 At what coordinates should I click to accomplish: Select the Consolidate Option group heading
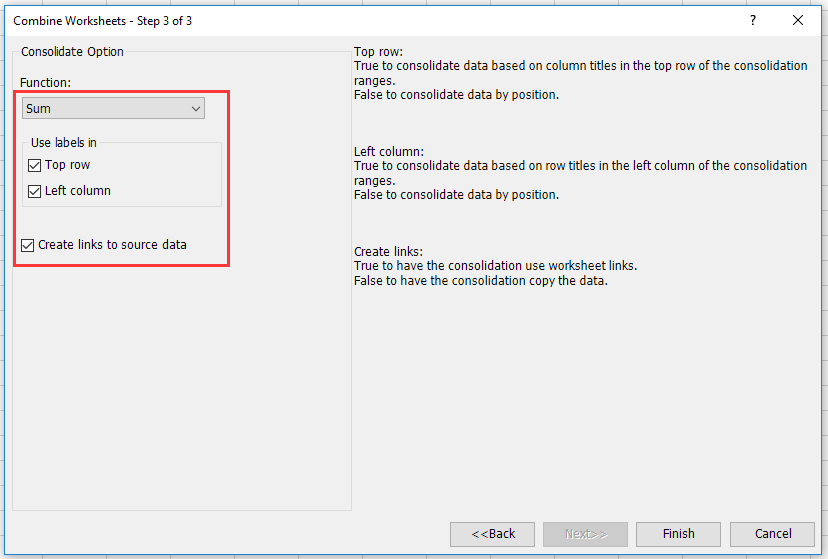(x=72, y=51)
